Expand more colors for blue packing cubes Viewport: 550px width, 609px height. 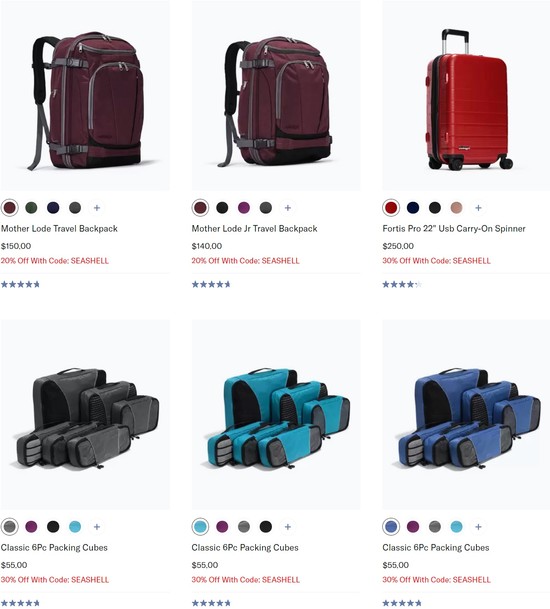point(478,527)
